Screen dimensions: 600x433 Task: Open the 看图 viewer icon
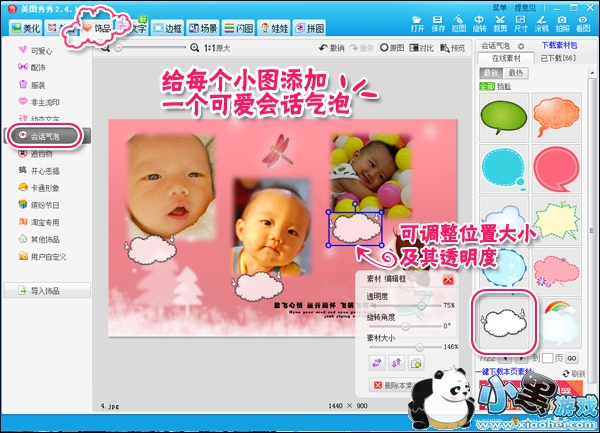(x=583, y=24)
